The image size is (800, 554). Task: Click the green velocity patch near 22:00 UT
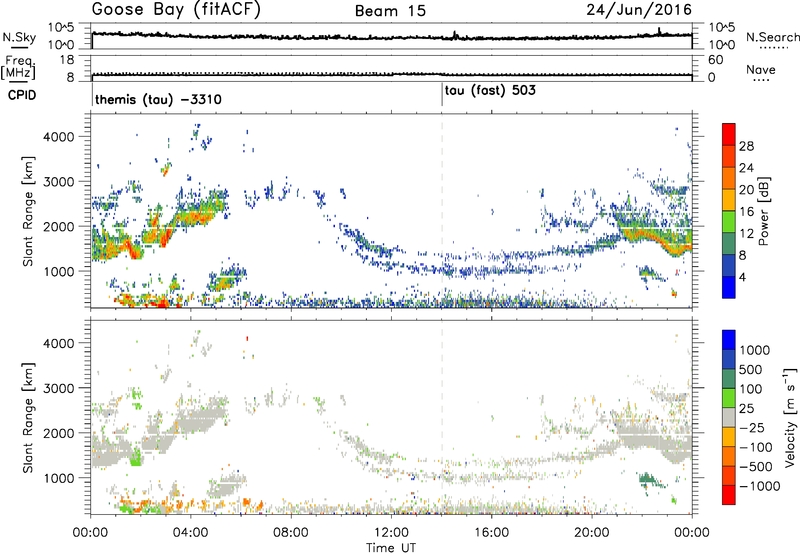pos(650,480)
